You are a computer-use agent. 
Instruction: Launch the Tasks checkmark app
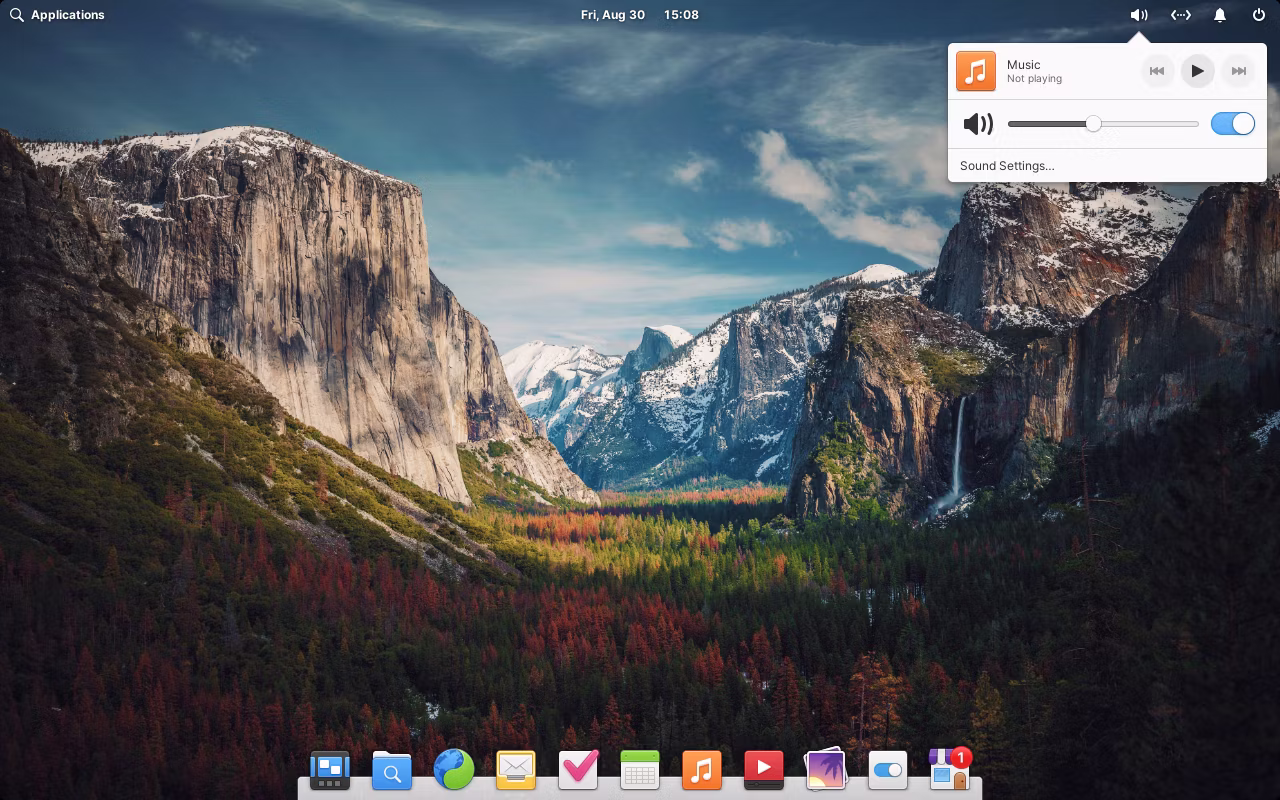(x=578, y=770)
